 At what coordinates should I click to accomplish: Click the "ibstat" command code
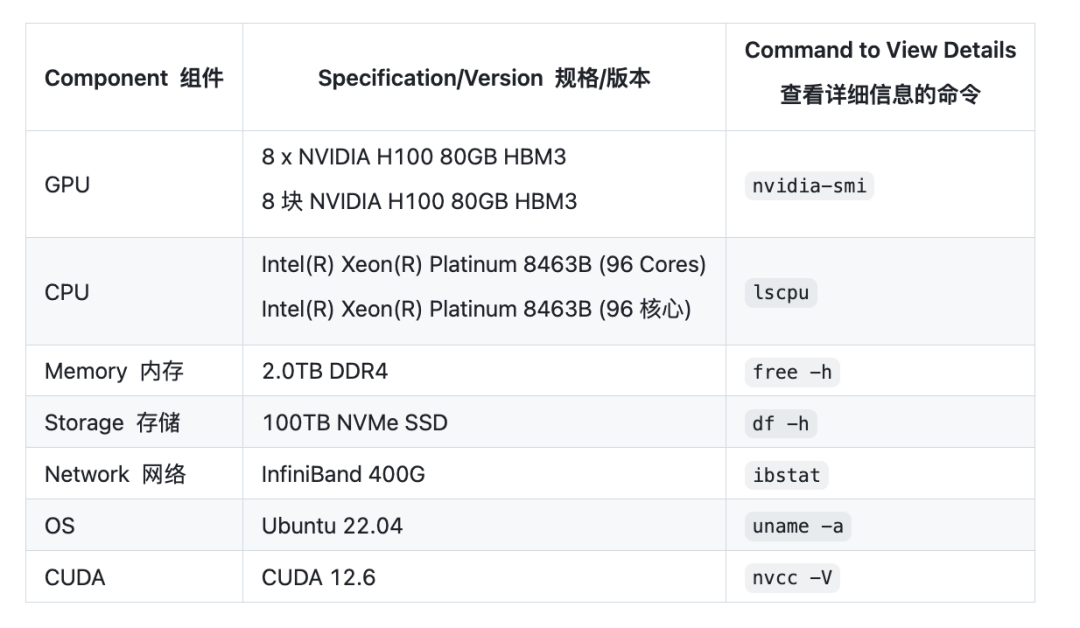pyautogui.click(x=787, y=475)
